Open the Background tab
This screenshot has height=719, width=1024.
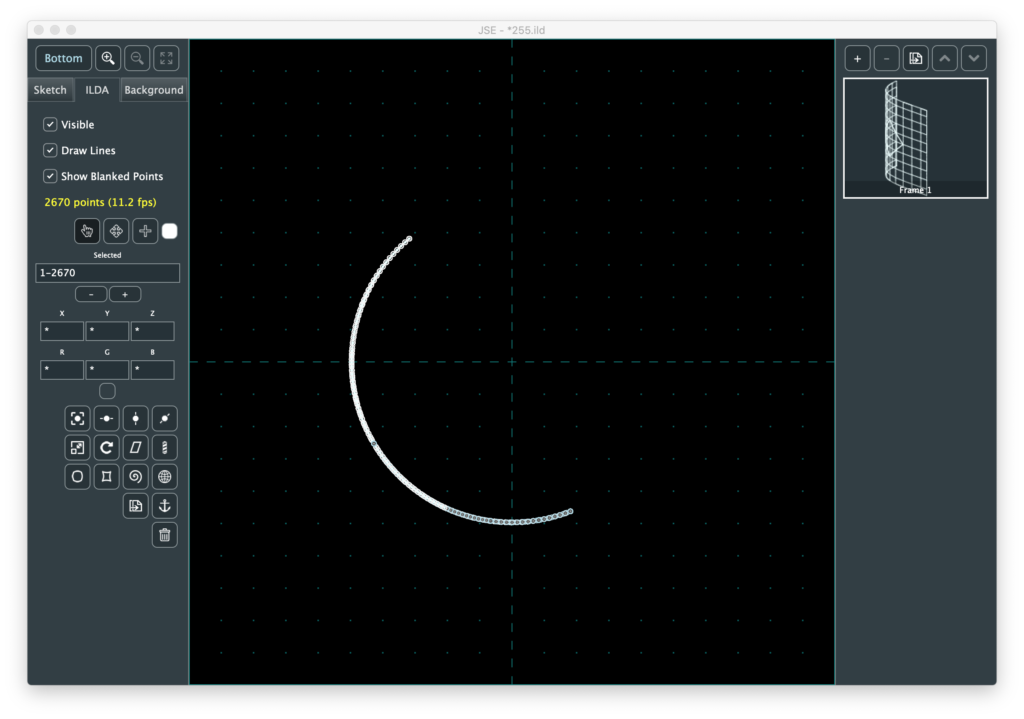154,90
